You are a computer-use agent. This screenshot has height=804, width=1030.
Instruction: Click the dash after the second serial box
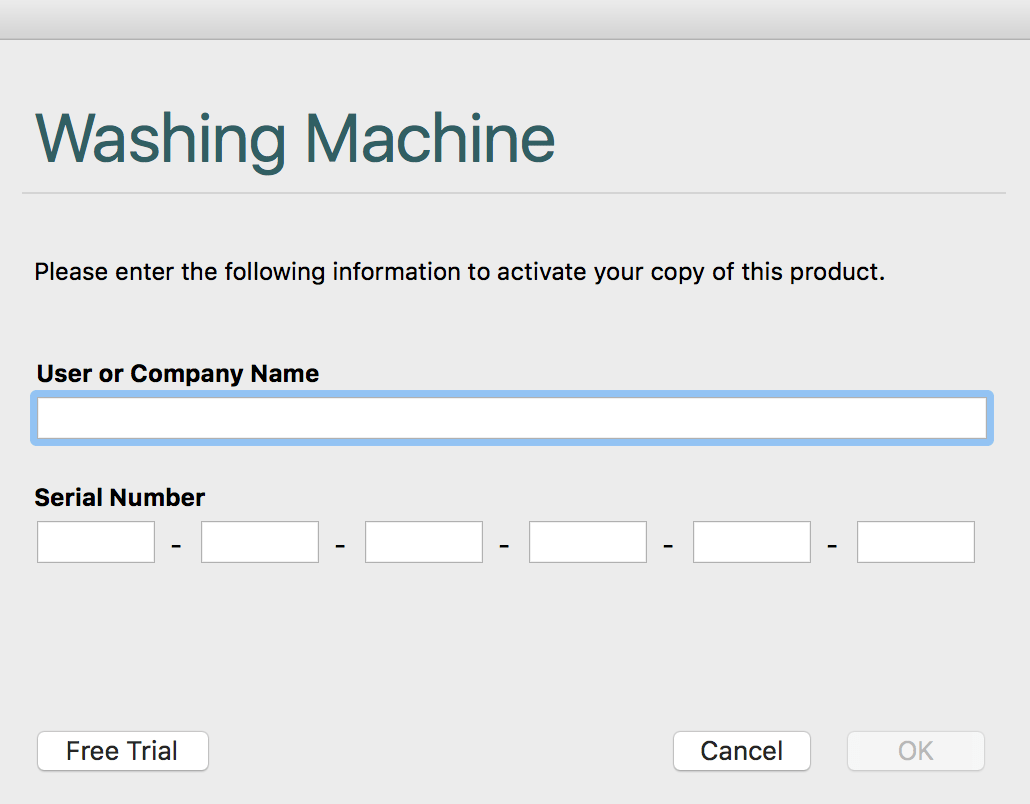point(341,546)
